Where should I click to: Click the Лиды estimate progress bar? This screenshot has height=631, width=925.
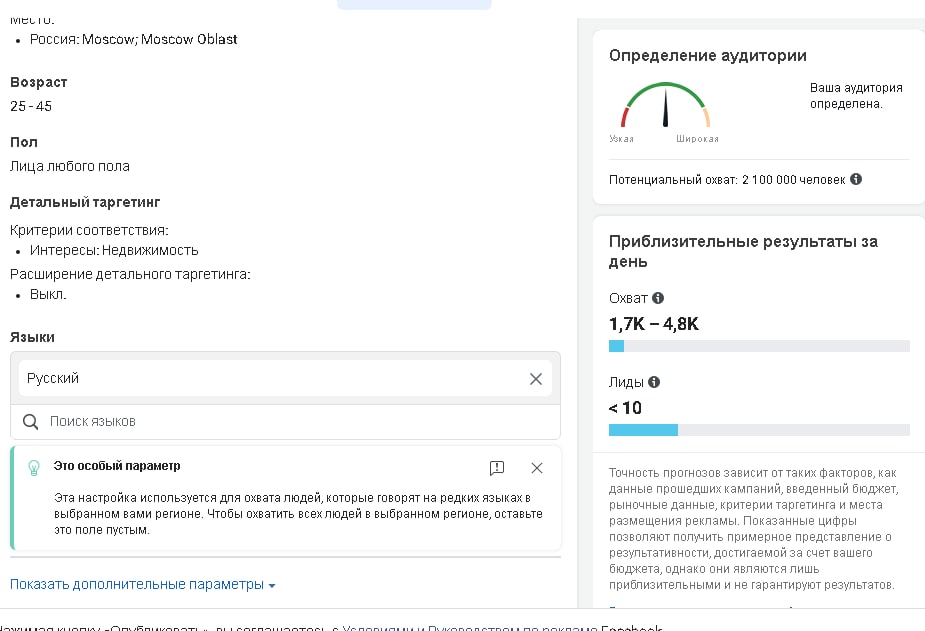click(759, 430)
